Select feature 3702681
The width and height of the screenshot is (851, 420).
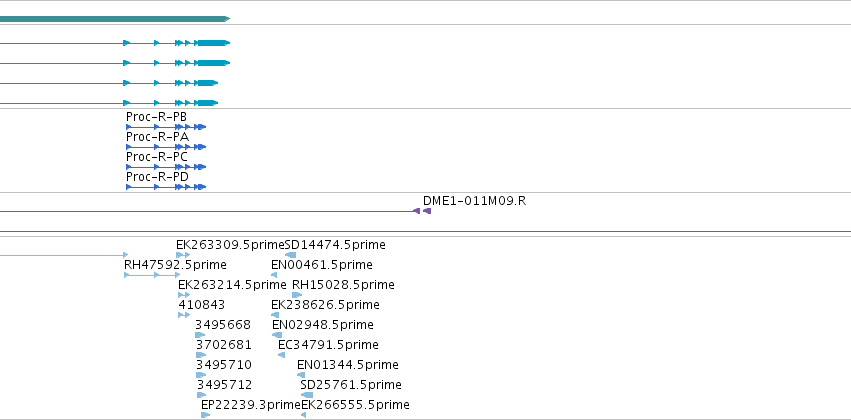[224, 345]
